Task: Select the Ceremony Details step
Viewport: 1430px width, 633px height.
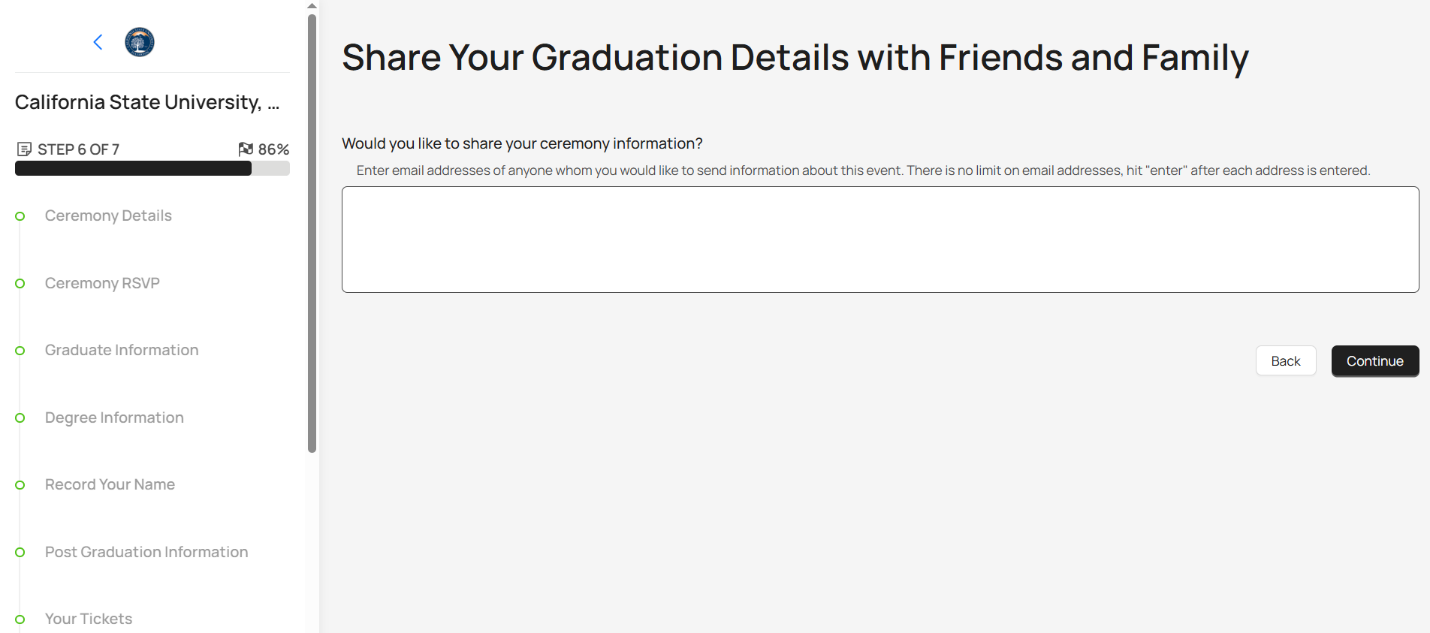Action: 108,215
